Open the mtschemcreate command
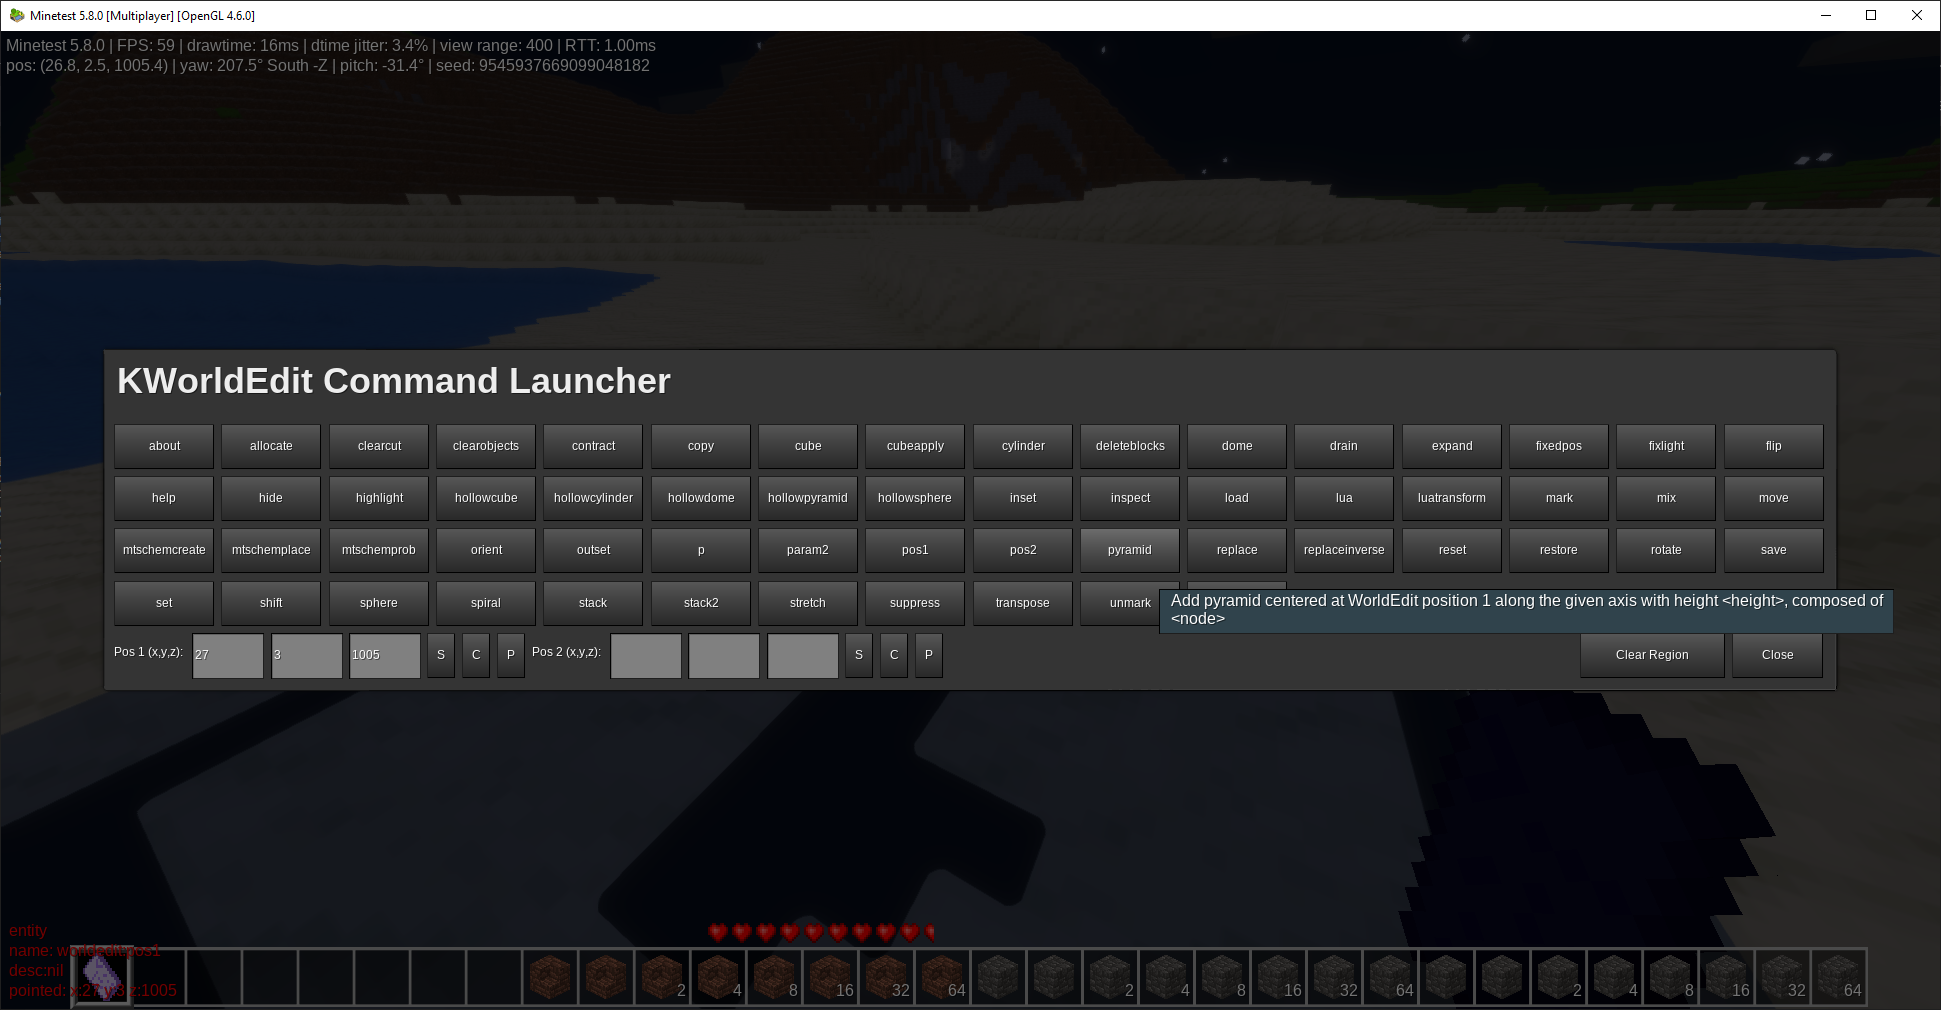1941x1010 pixels. pyautogui.click(x=164, y=550)
